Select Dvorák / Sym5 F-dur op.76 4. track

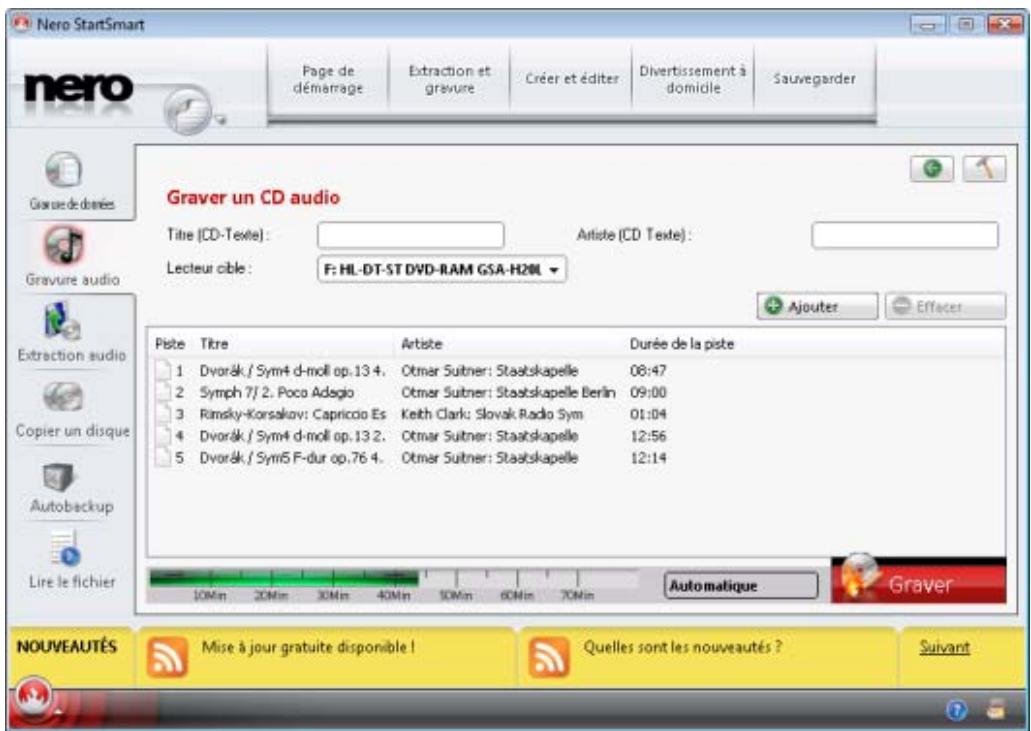[292, 458]
